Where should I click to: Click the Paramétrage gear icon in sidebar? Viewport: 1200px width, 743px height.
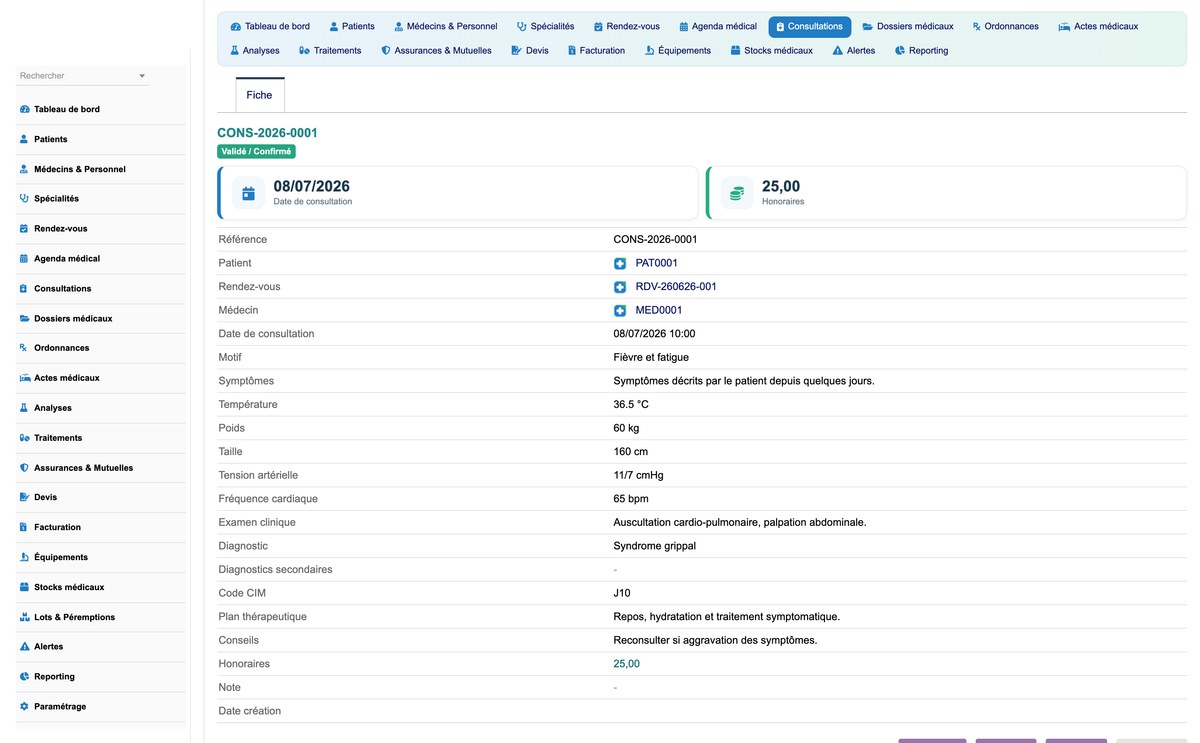[24, 706]
